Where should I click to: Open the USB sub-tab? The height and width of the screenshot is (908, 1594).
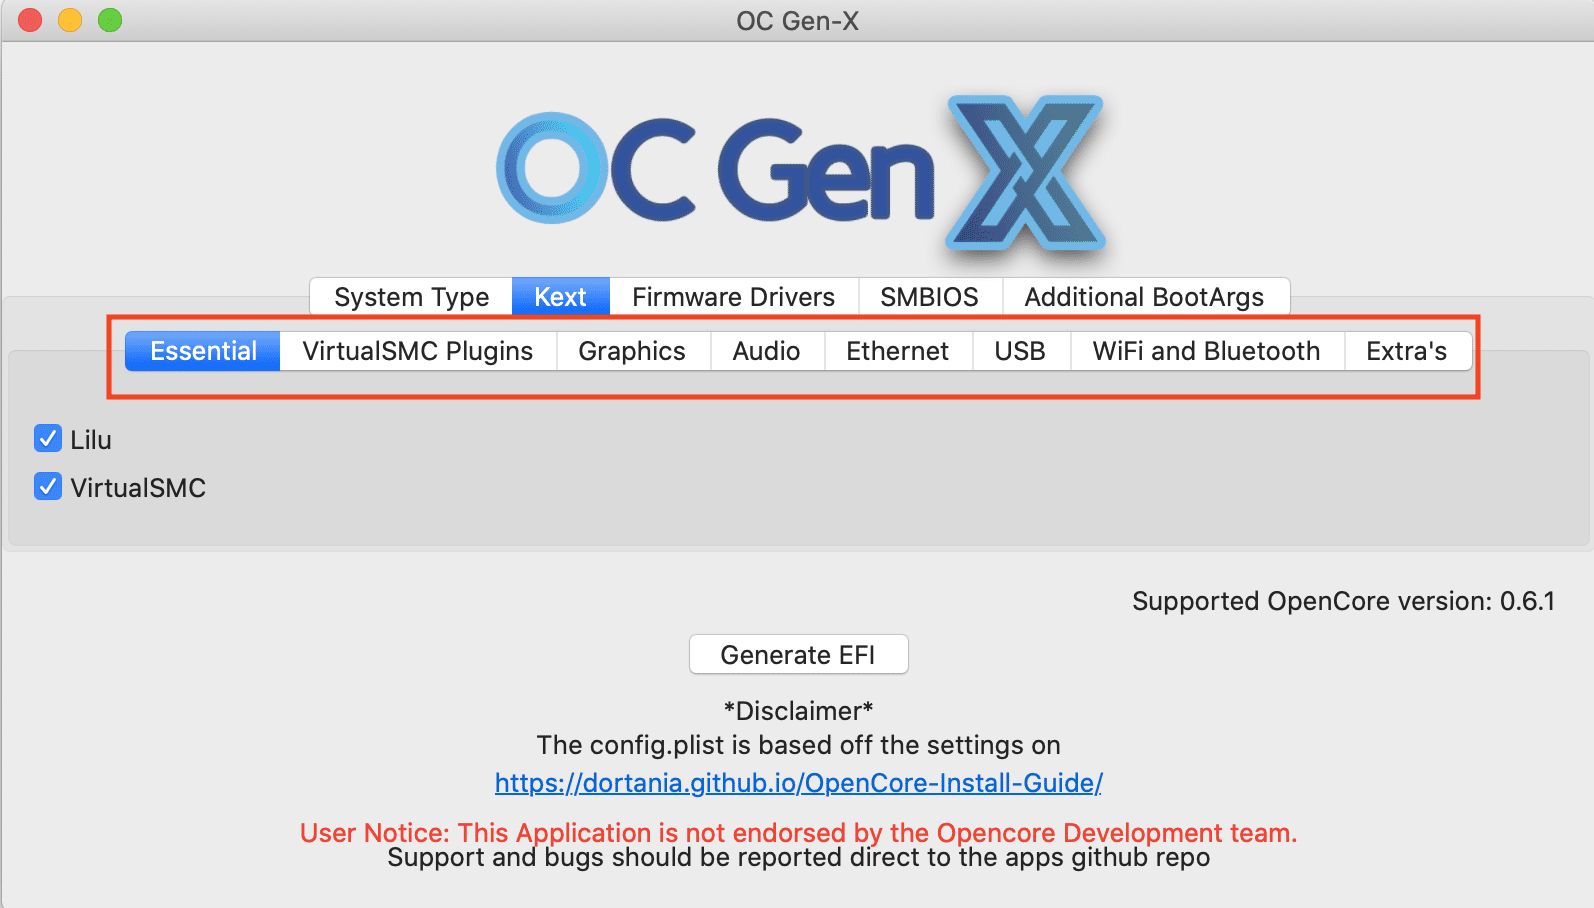[x=1021, y=351]
